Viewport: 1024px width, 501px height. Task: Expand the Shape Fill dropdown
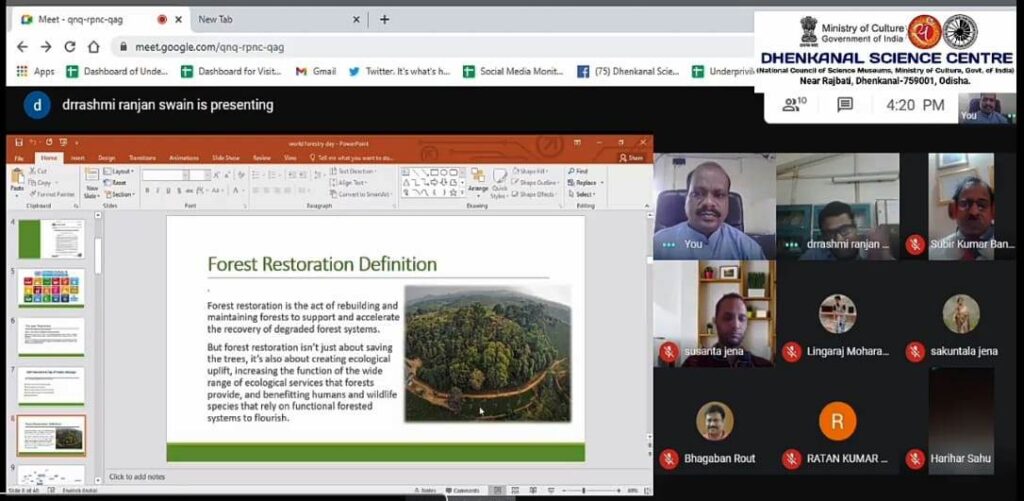[x=530, y=171]
